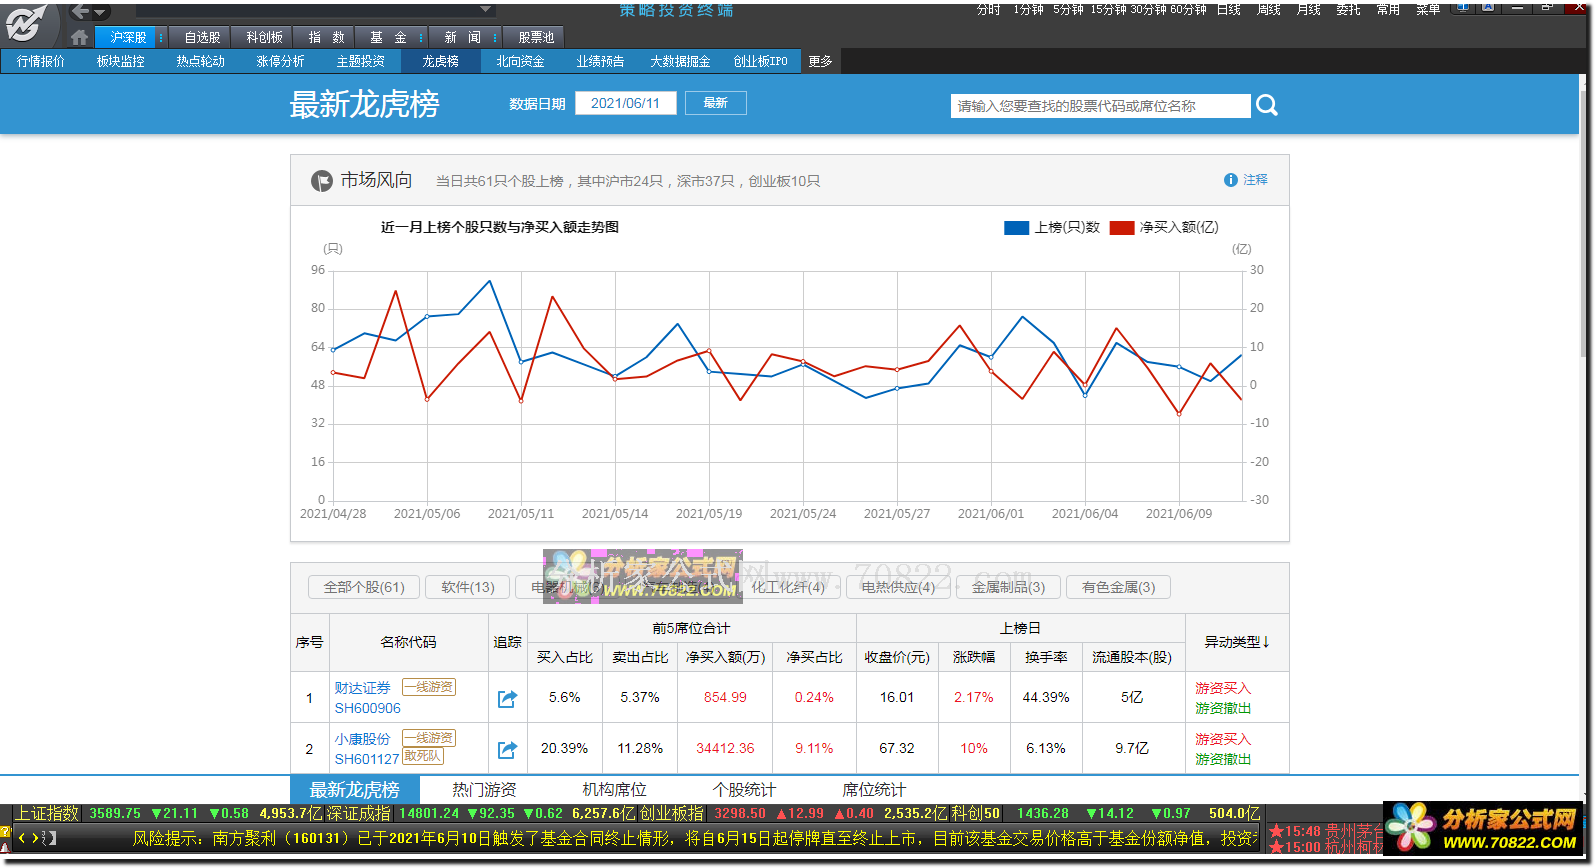Toggle the blue 上榜(只)数 legend swatch
Viewport: 1596px width, 868px height.
pyautogui.click(x=1016, y=228)
